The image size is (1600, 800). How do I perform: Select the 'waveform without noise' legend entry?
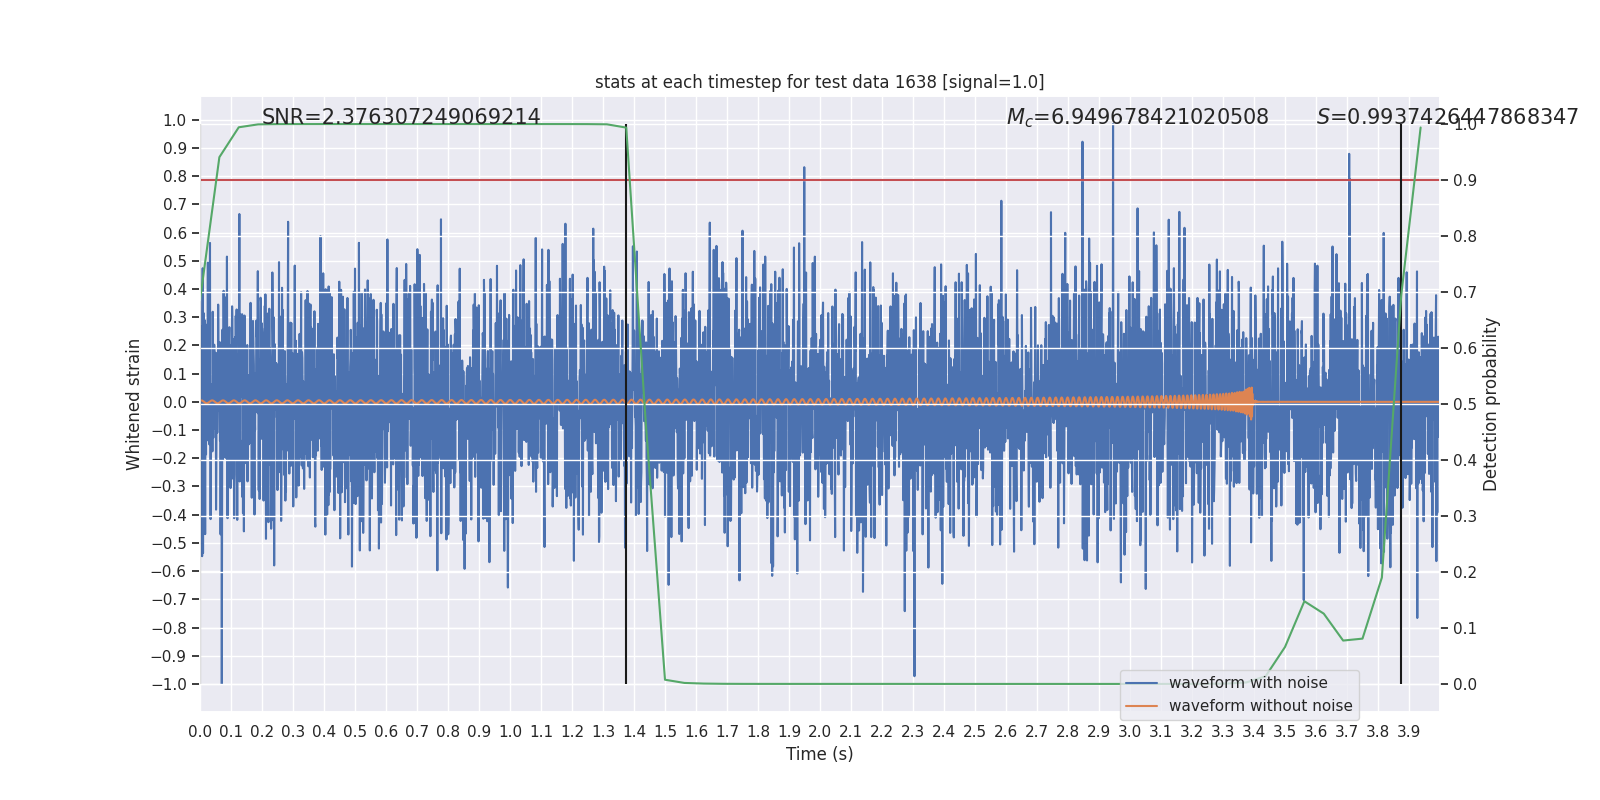[1260, 706]
